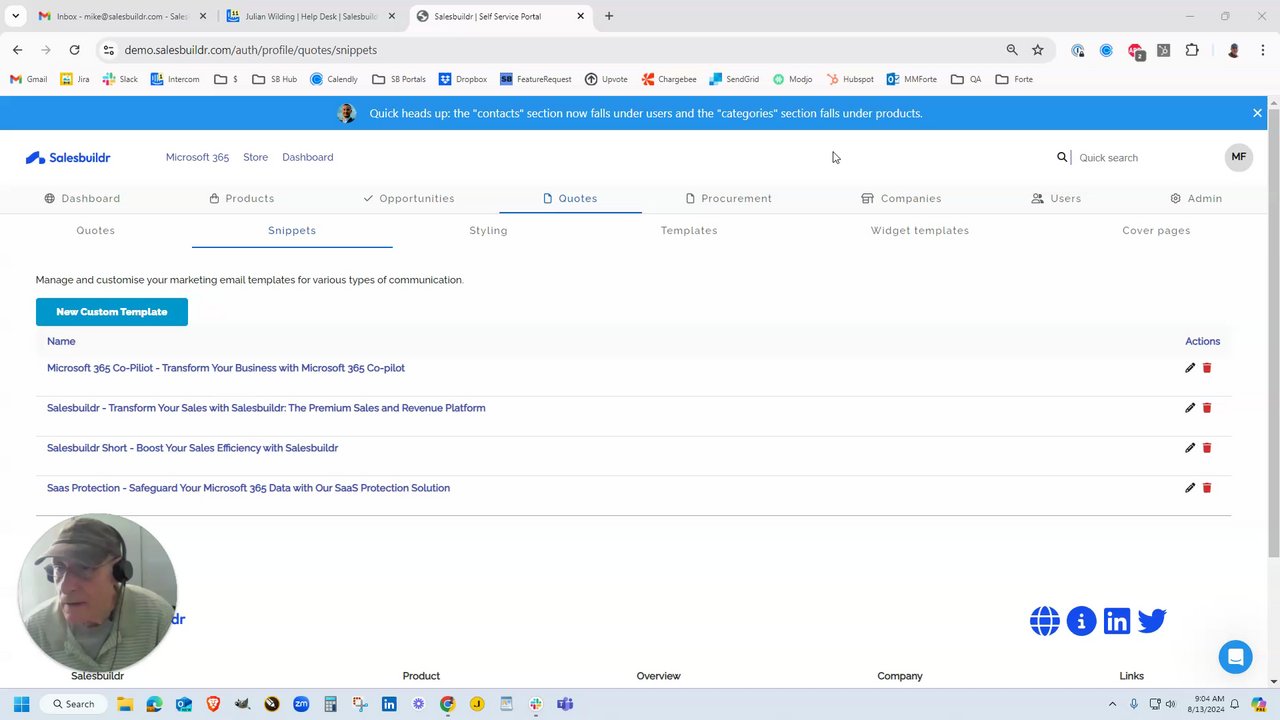
Task: Open the LinkedIn icon in footer
Action: tap(1117, 621)
